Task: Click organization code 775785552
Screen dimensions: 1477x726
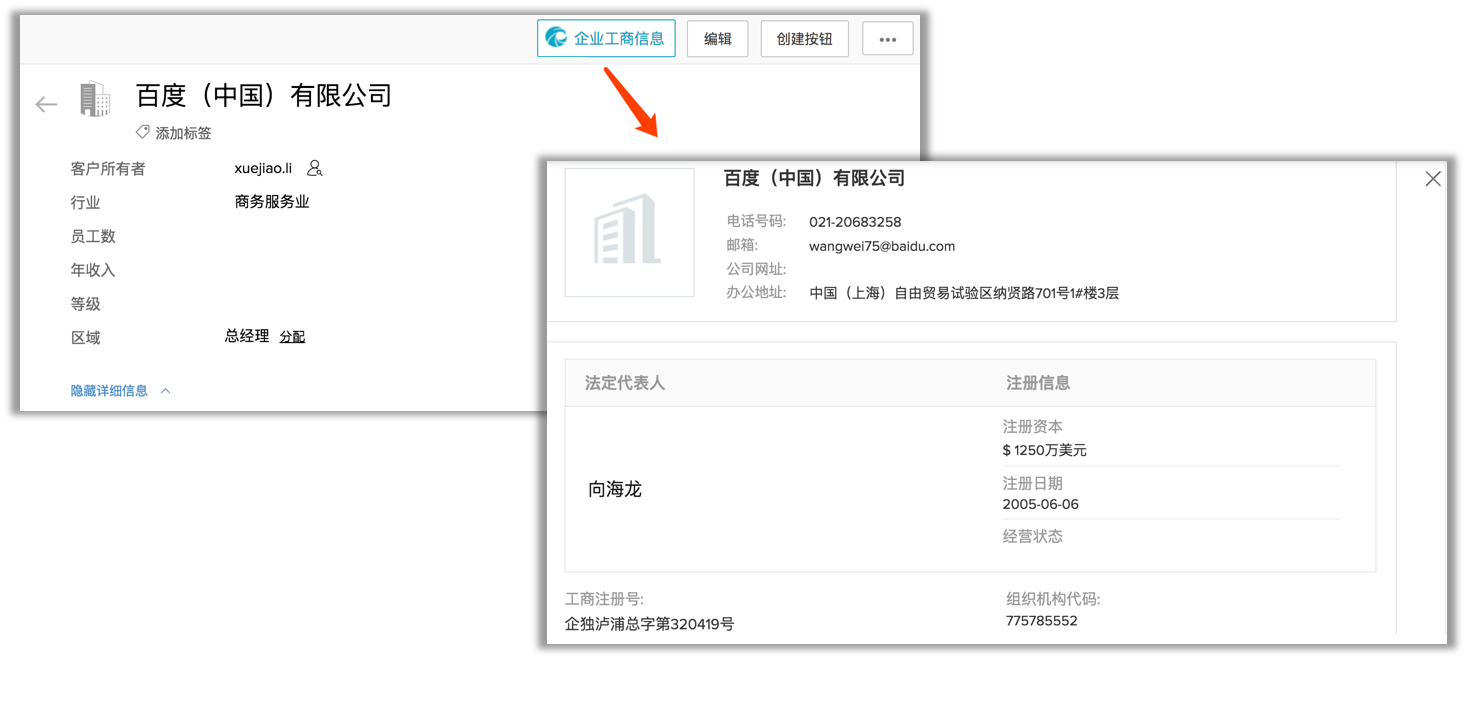Action: (1042, 621)
